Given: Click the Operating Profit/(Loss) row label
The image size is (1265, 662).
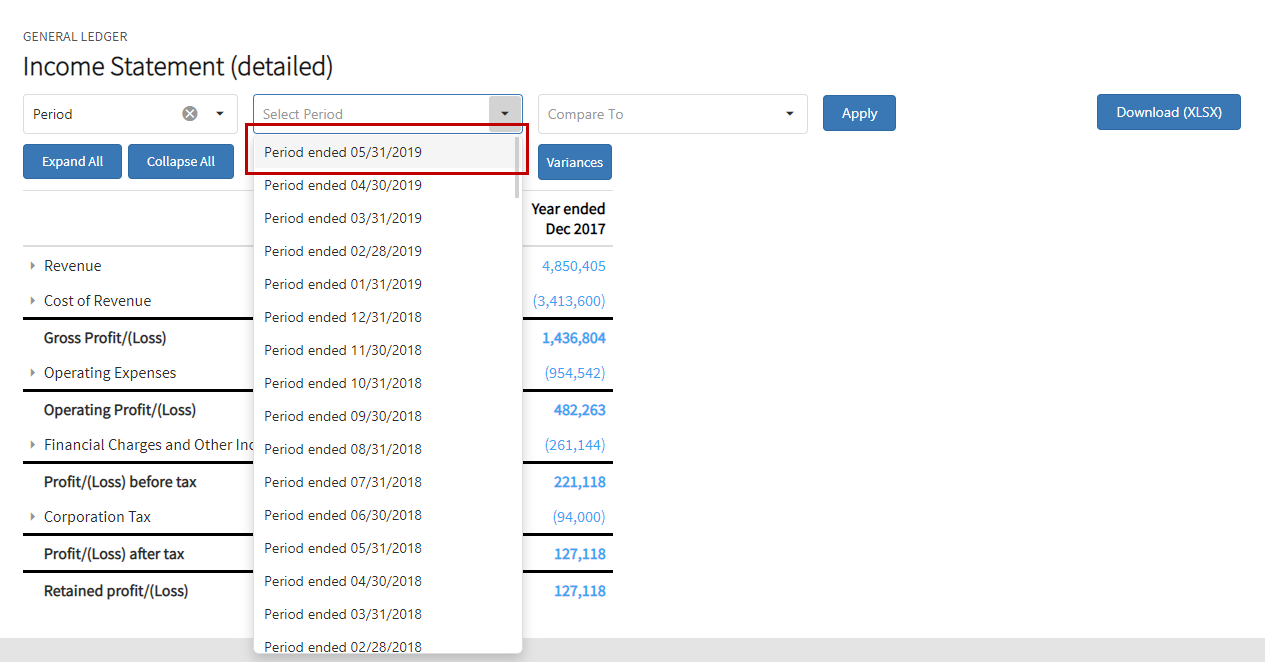Looking at the screenshot, I should tap(120, 410).
